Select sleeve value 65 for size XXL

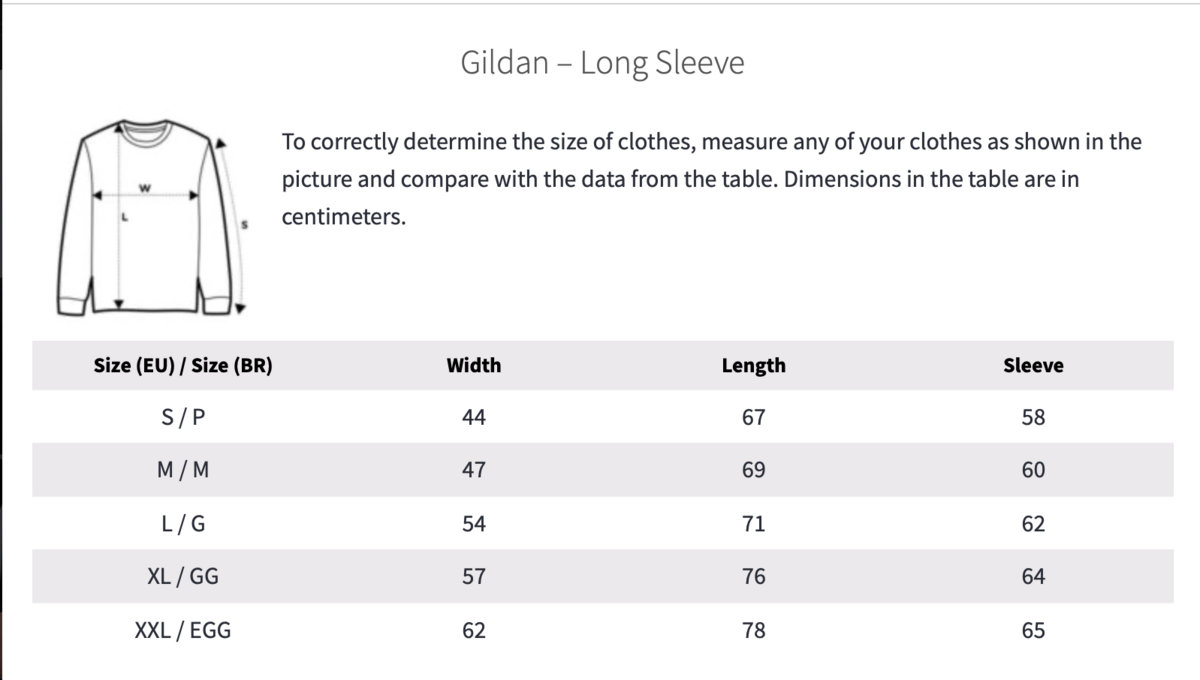pyautogui.click(x=1033, y=630)
